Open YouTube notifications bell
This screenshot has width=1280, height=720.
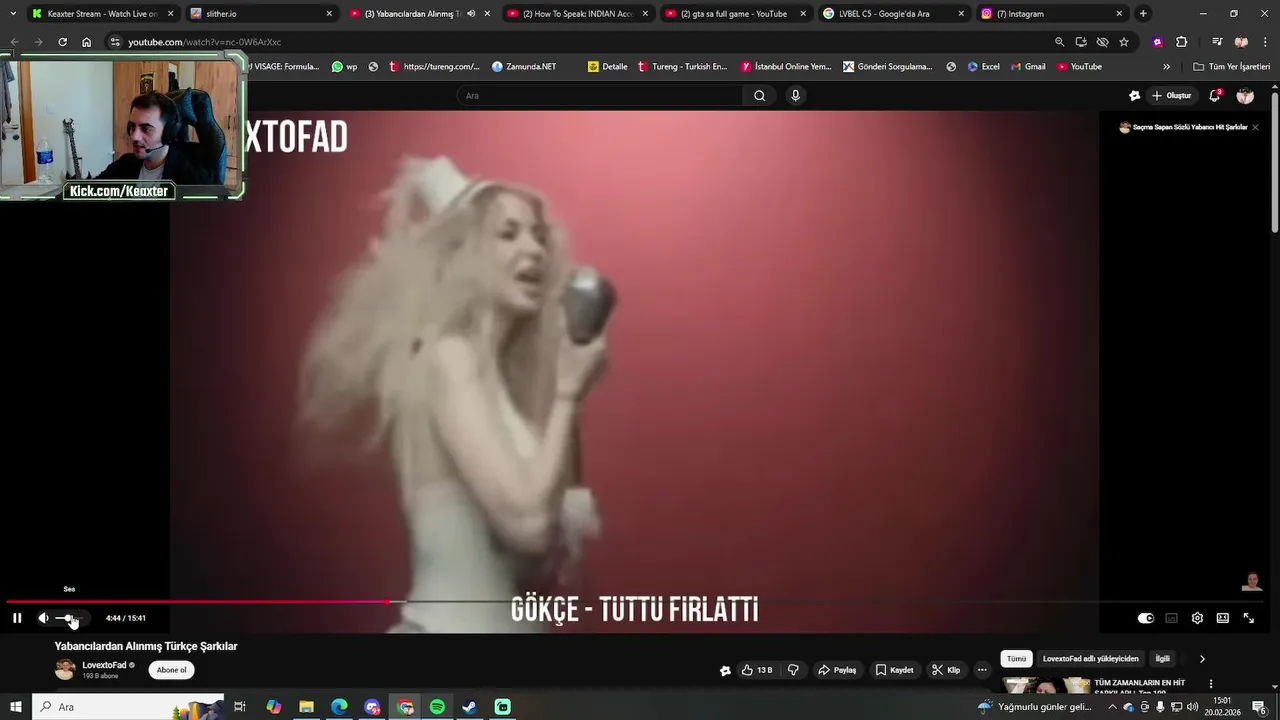click(1215, 96)
